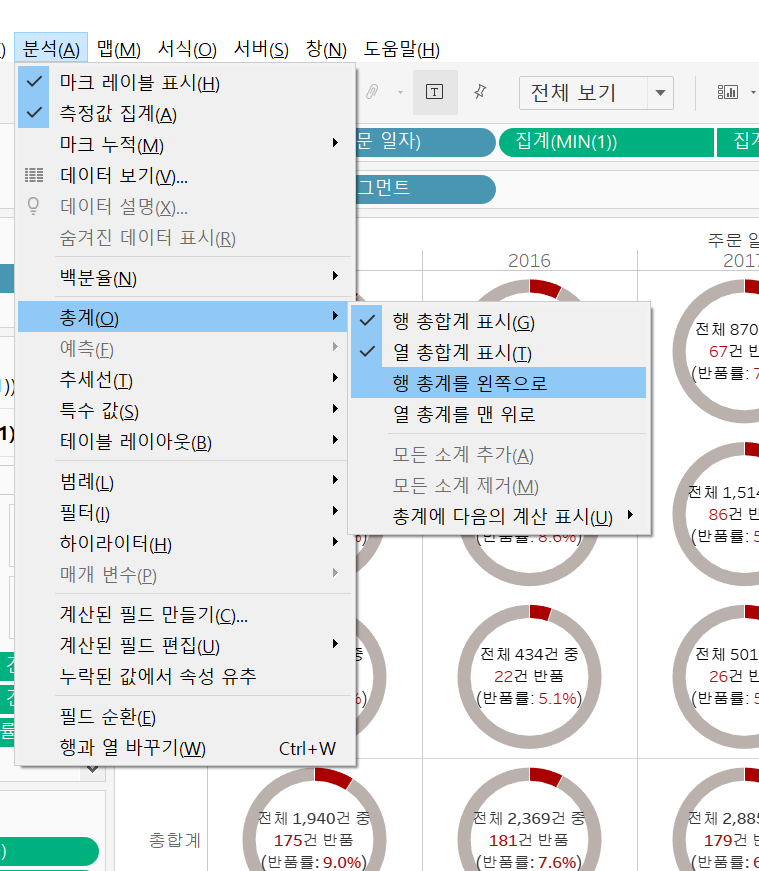759x871 pixels.
Task: Click the 22건 반품 label text
Action: coord(528,676)
